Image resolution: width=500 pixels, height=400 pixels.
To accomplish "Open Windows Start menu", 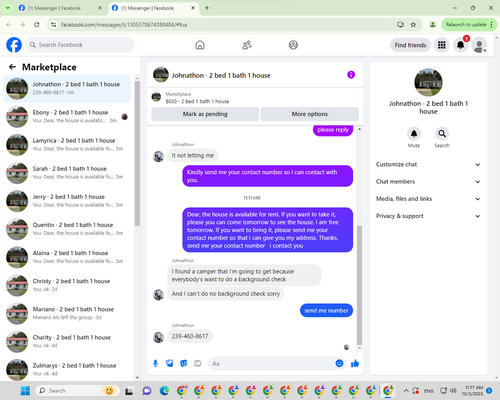I will (x=25, y=391).
